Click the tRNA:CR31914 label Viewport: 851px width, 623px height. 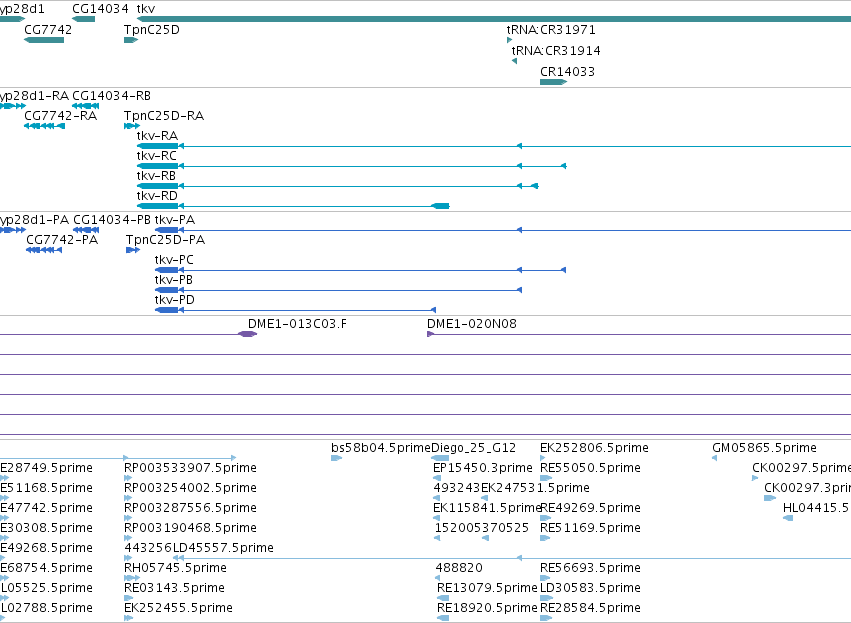point(556,50)
